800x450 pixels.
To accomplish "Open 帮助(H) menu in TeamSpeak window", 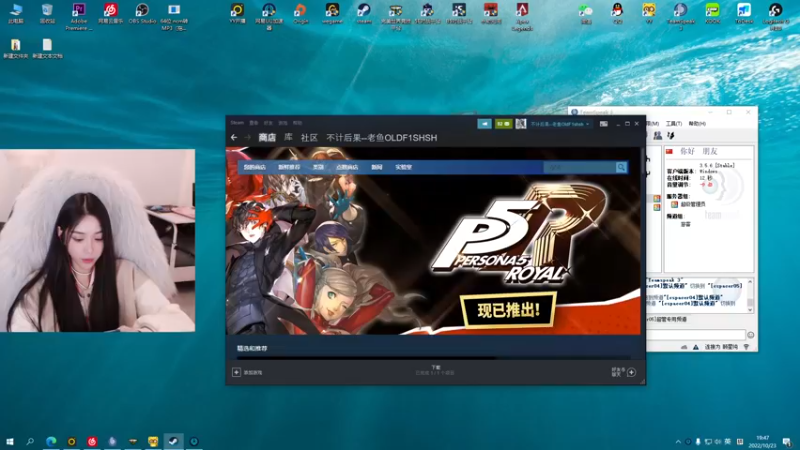I will (697, 123).
